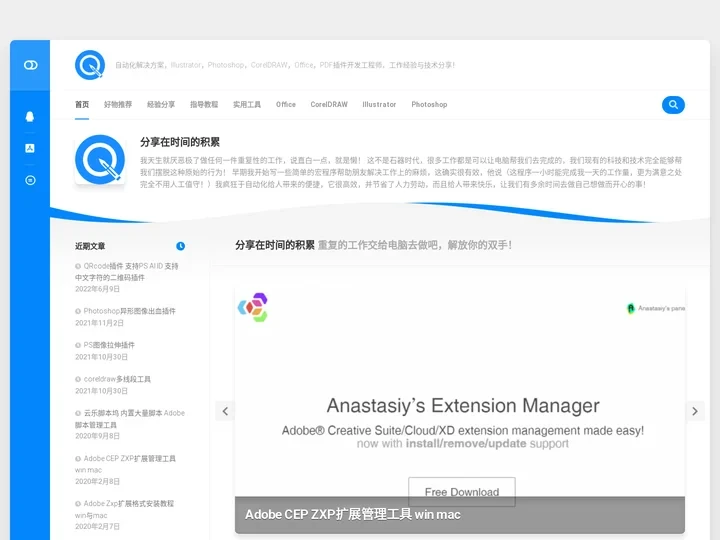Click the site logo in header
The width and height of the screenshot is (720, 540).
pos(90,65)
